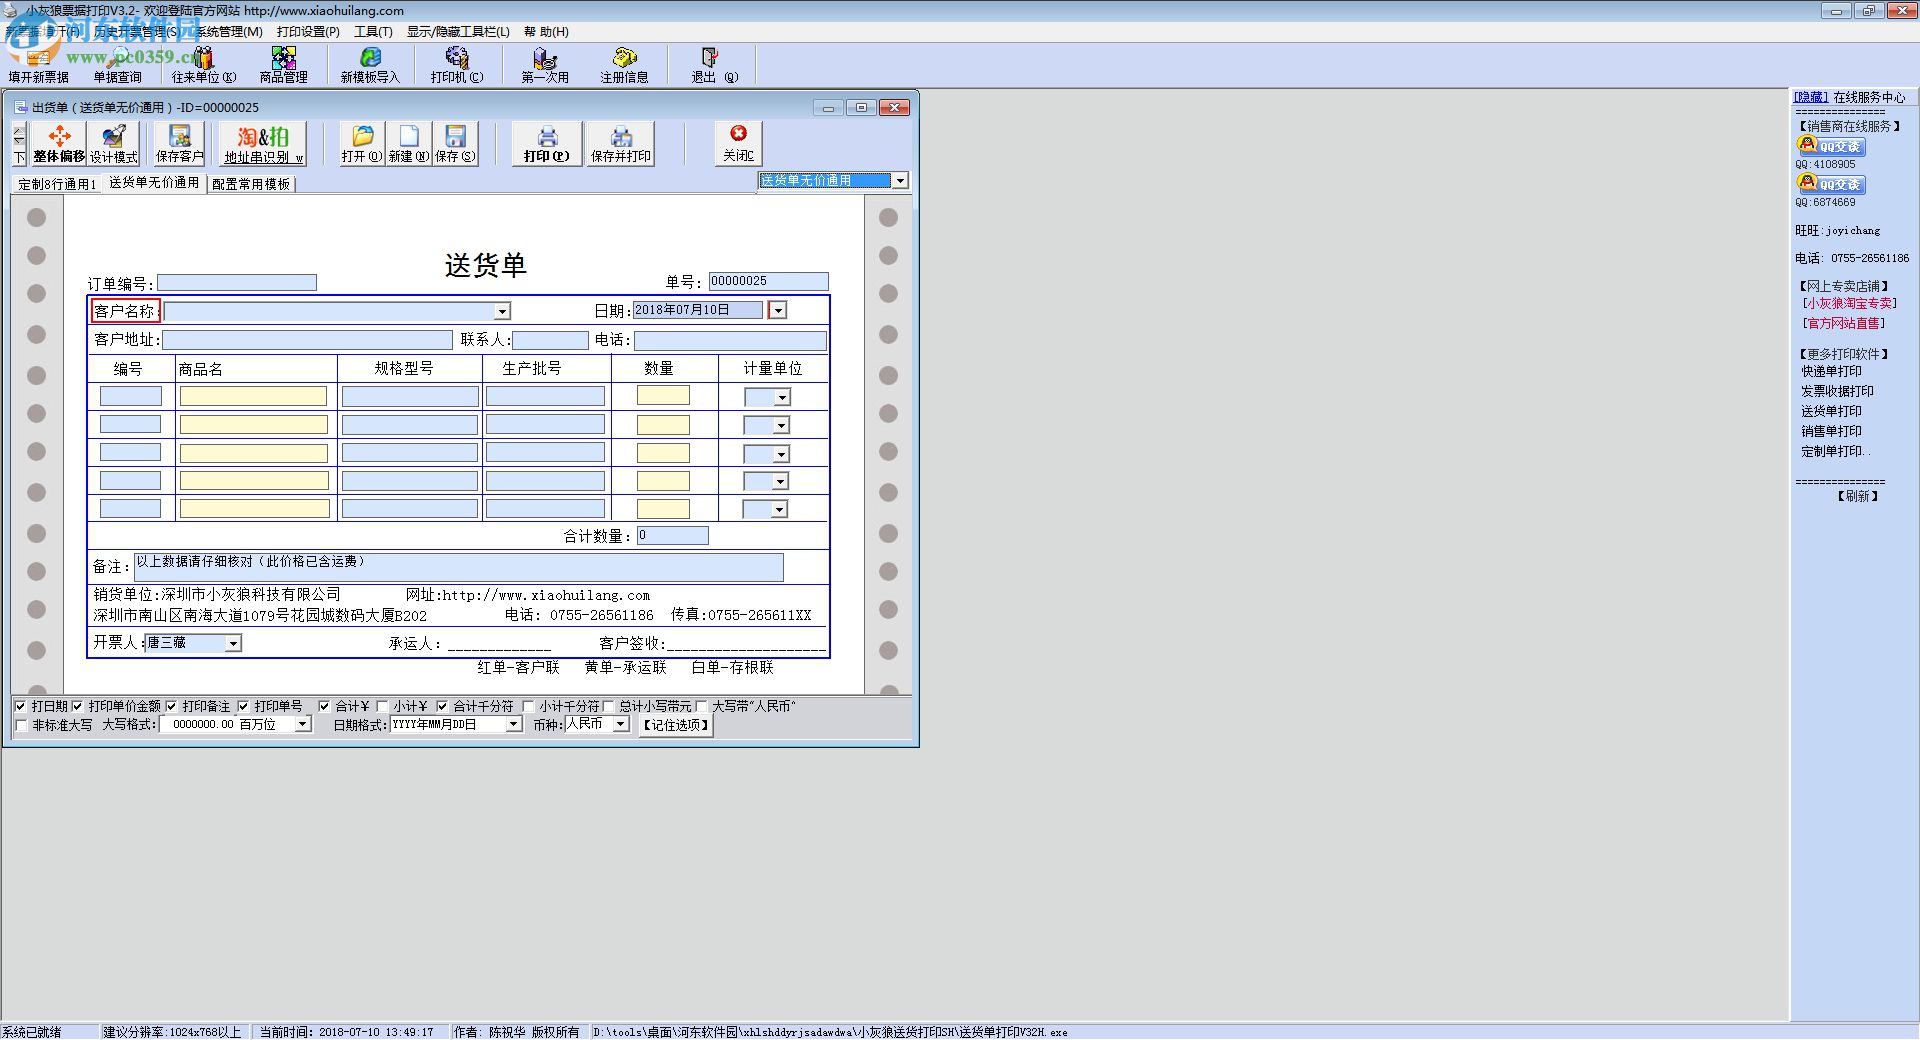Toggle 合计¥ checkbox

(x=324, y=706)
